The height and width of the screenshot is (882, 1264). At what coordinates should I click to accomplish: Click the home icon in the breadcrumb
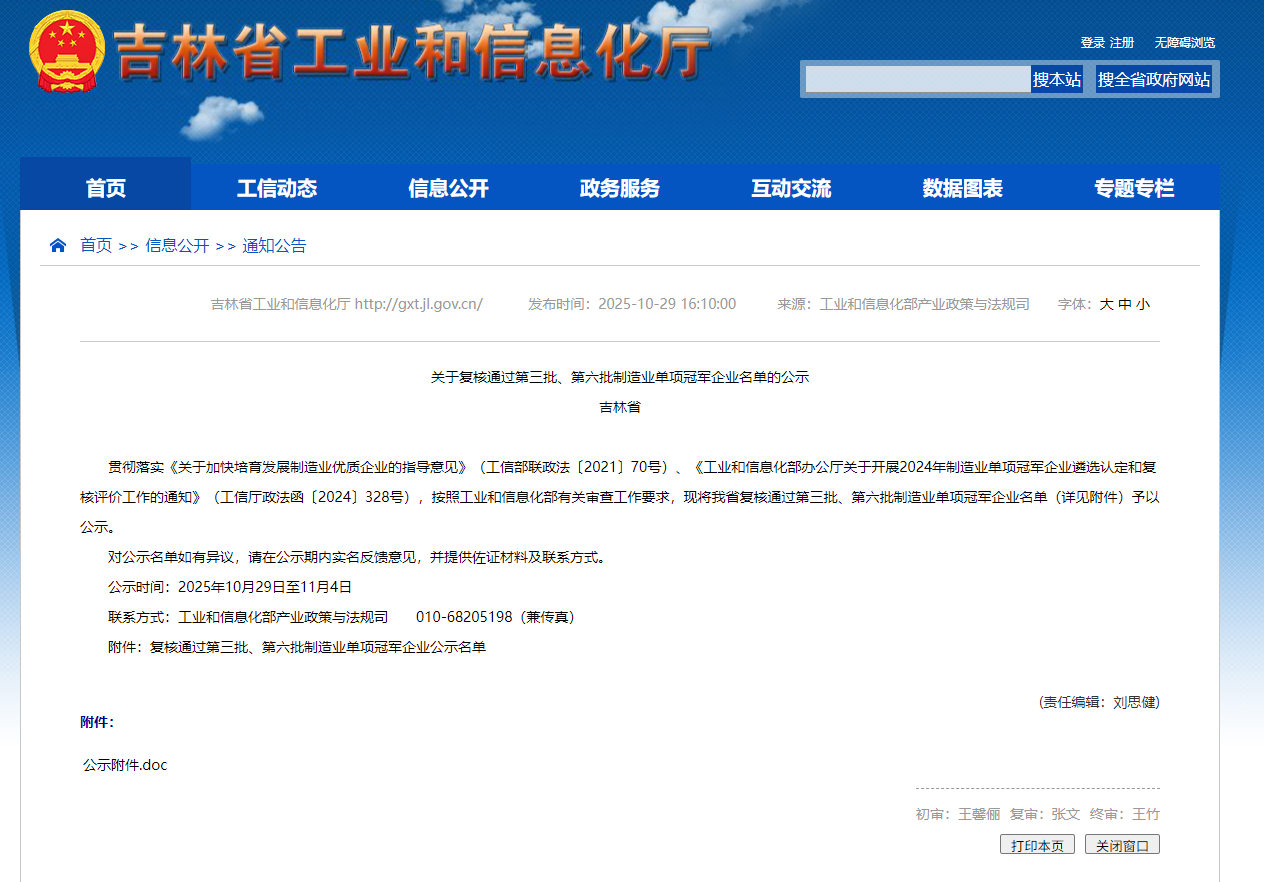point(57,244)
